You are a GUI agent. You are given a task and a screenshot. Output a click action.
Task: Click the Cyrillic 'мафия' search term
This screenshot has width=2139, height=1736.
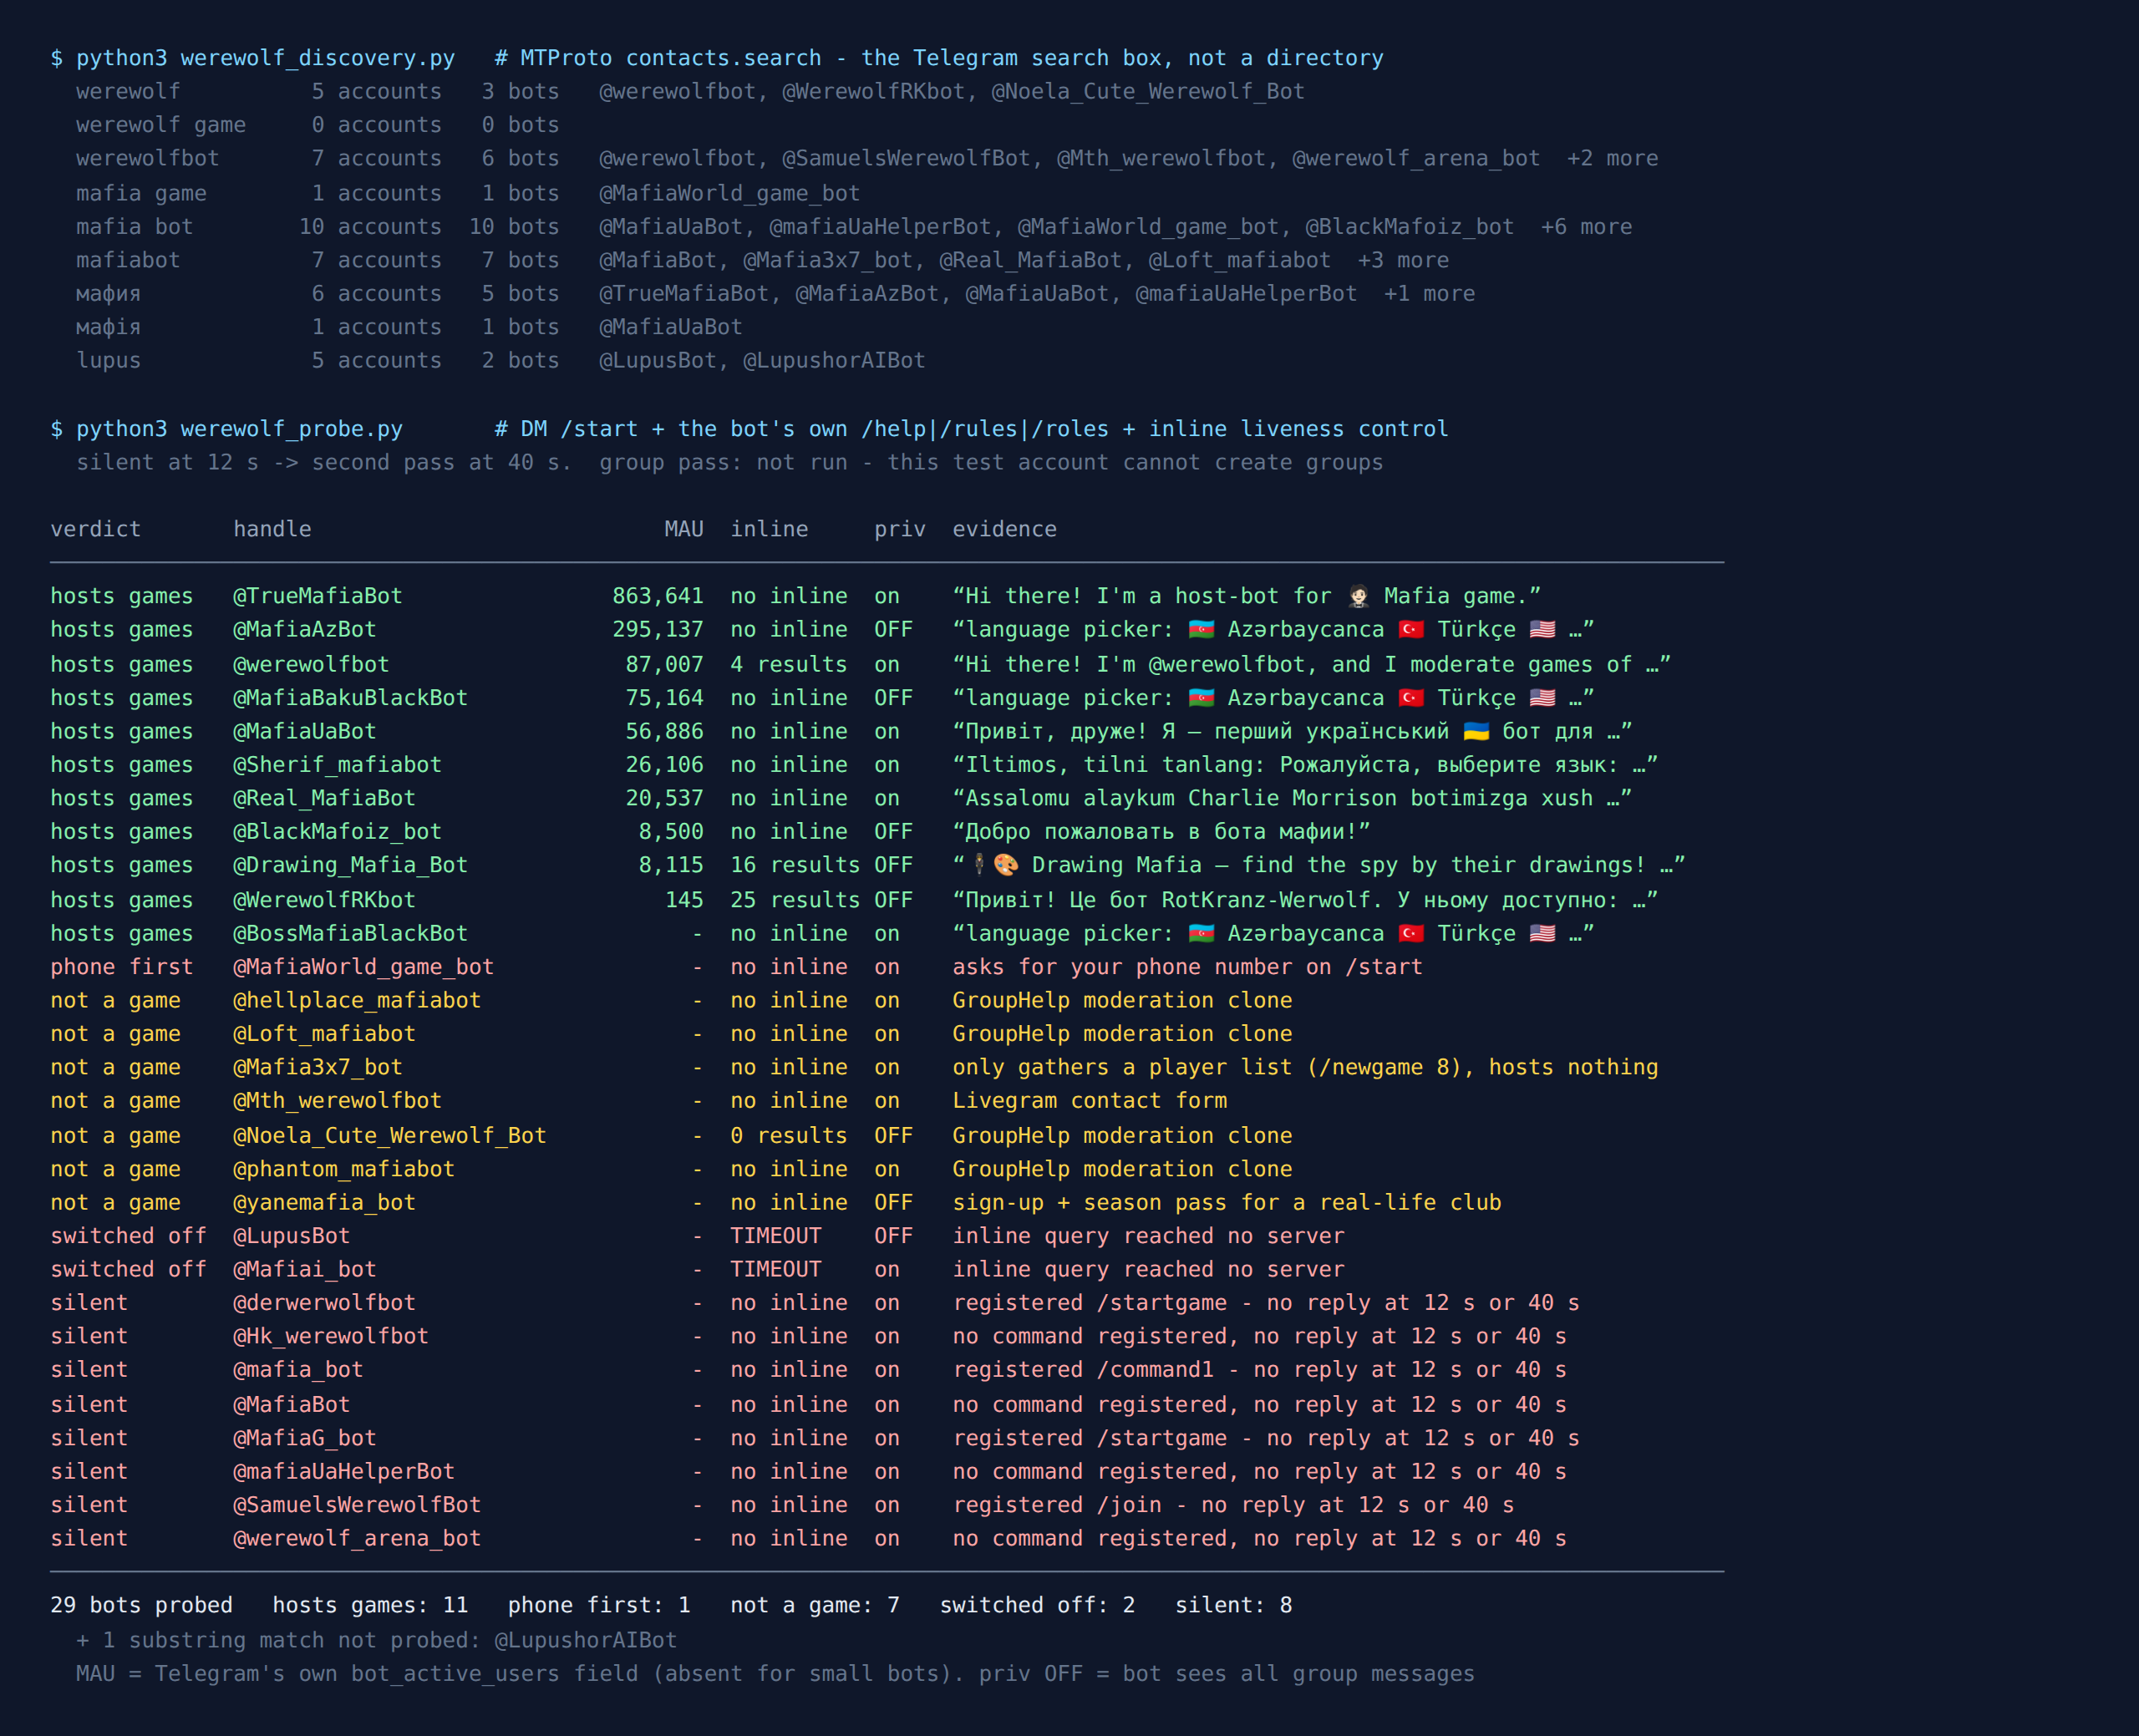[x=108, y=294]
